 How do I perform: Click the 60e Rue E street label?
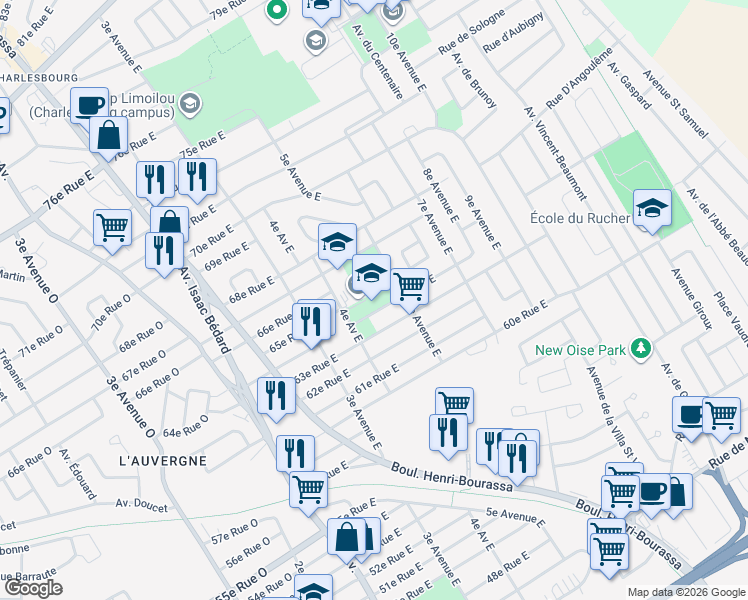[525, 314]
